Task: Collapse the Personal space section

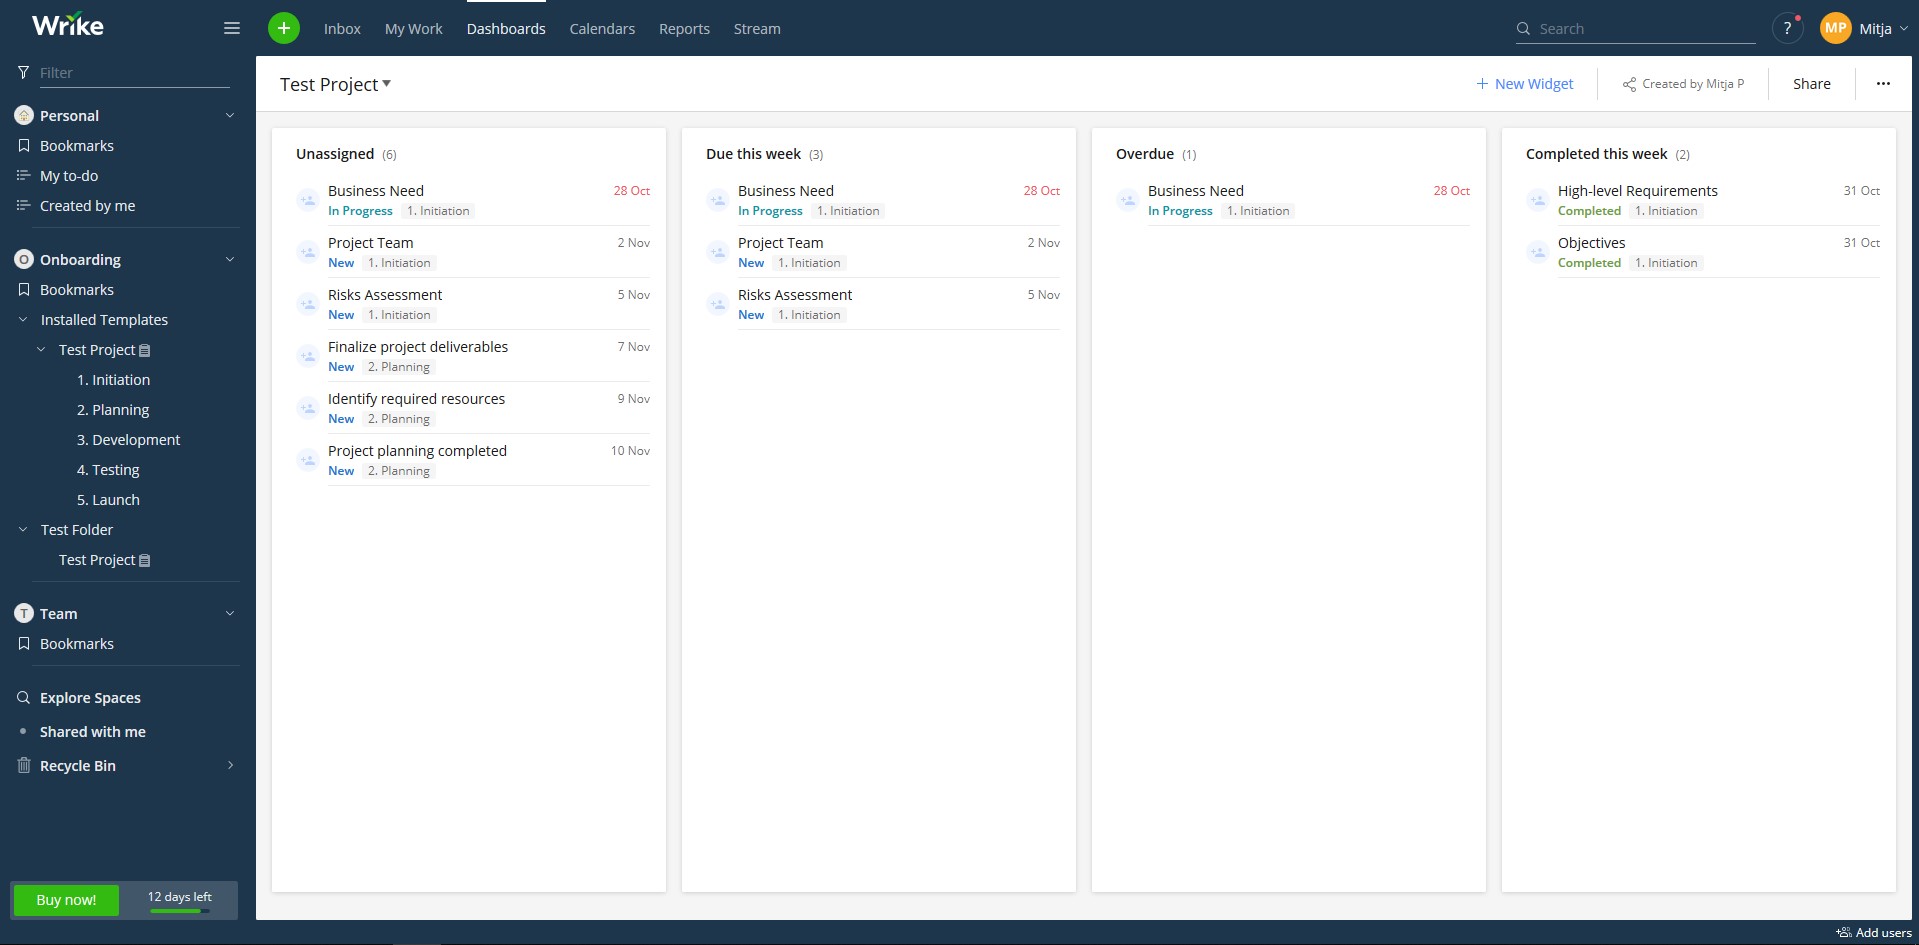Action: 230,115
